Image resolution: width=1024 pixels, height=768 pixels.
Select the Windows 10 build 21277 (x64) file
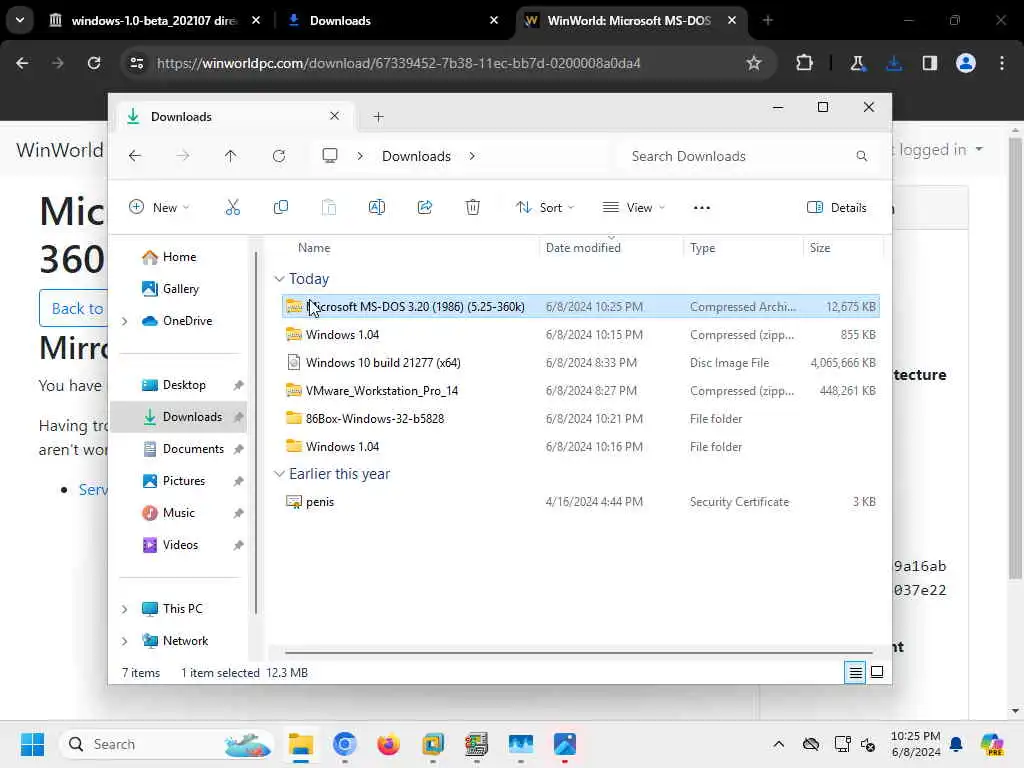581,363
